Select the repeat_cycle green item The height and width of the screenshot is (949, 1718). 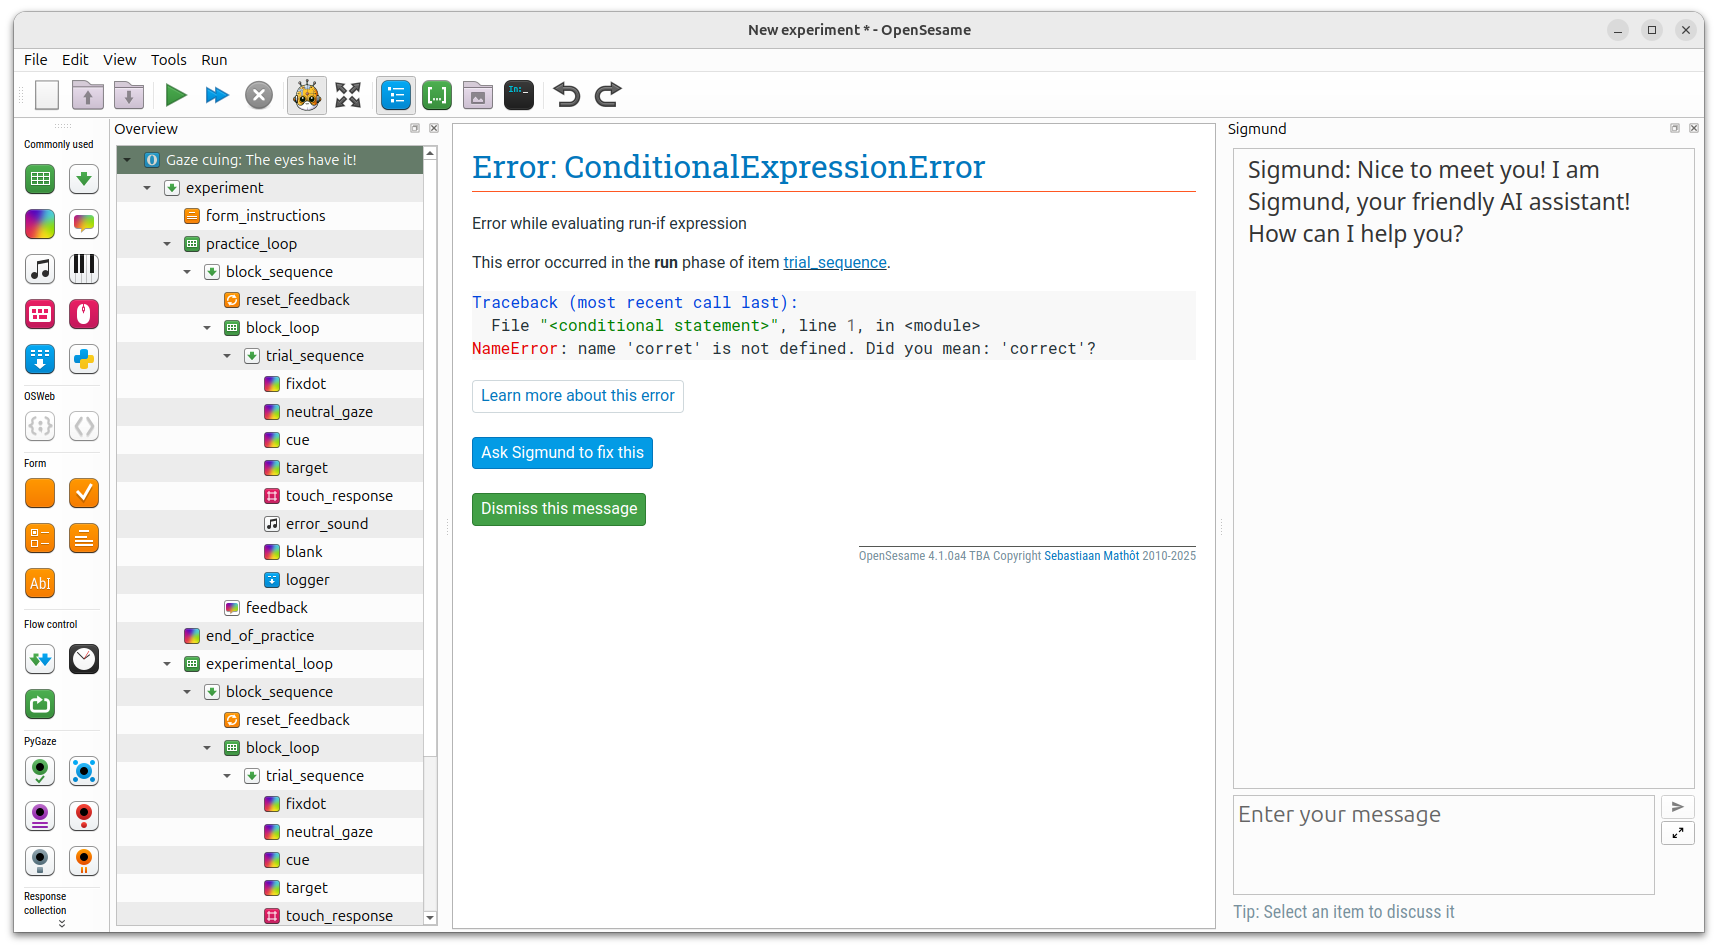coord(40,704)
